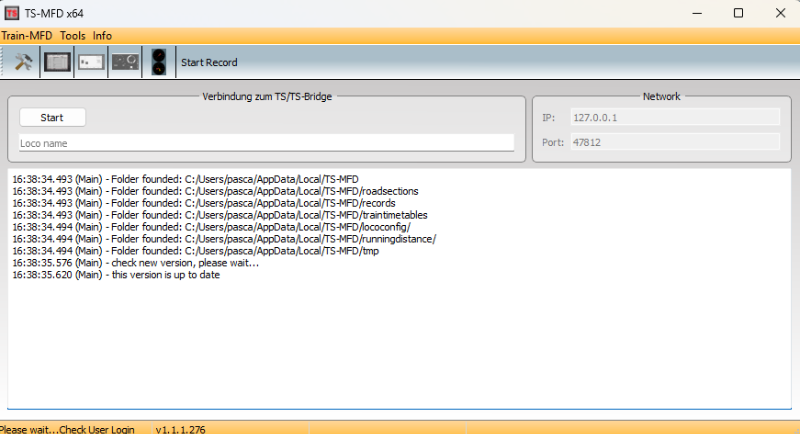Image resolution: width=800 pixels, height=434 pixels.
Task: Open the Train-MFD menu
Action: [x=27, y=35]
